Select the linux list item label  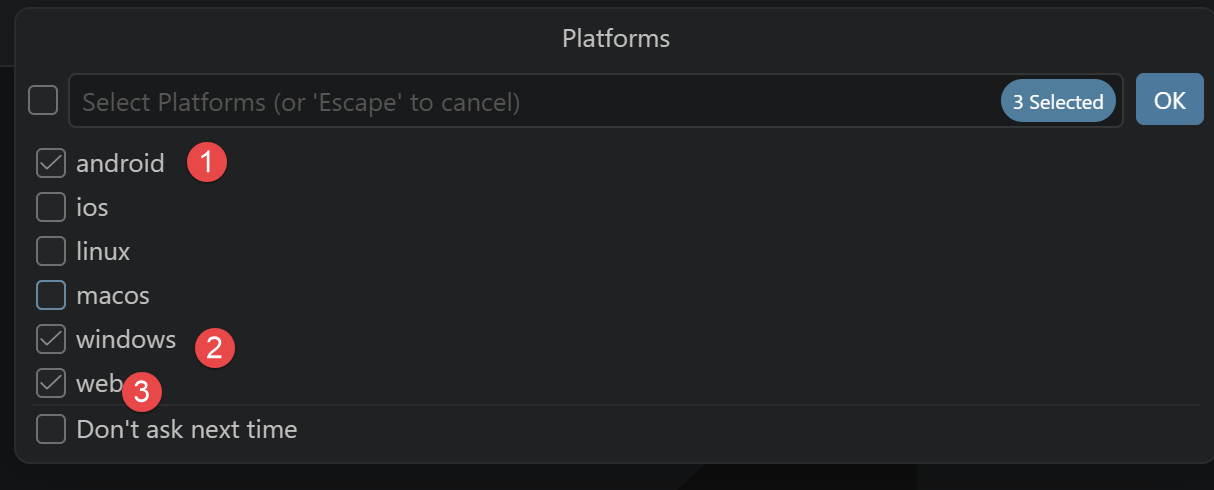tap(103, 251)
